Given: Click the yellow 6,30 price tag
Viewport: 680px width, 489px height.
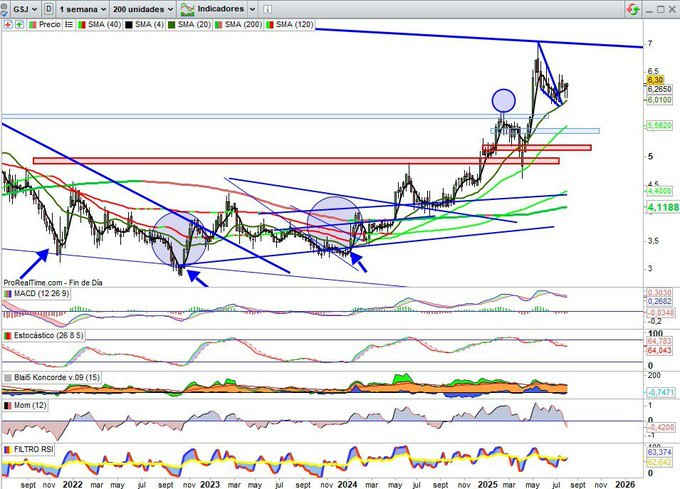Looking at the screenshot, I should pos(655,80).
